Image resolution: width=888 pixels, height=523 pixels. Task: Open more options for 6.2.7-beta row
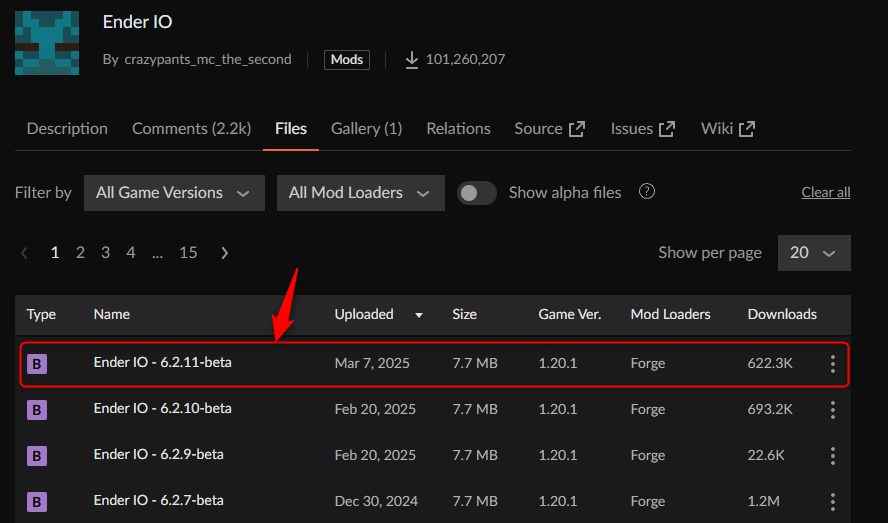point(832,501)
